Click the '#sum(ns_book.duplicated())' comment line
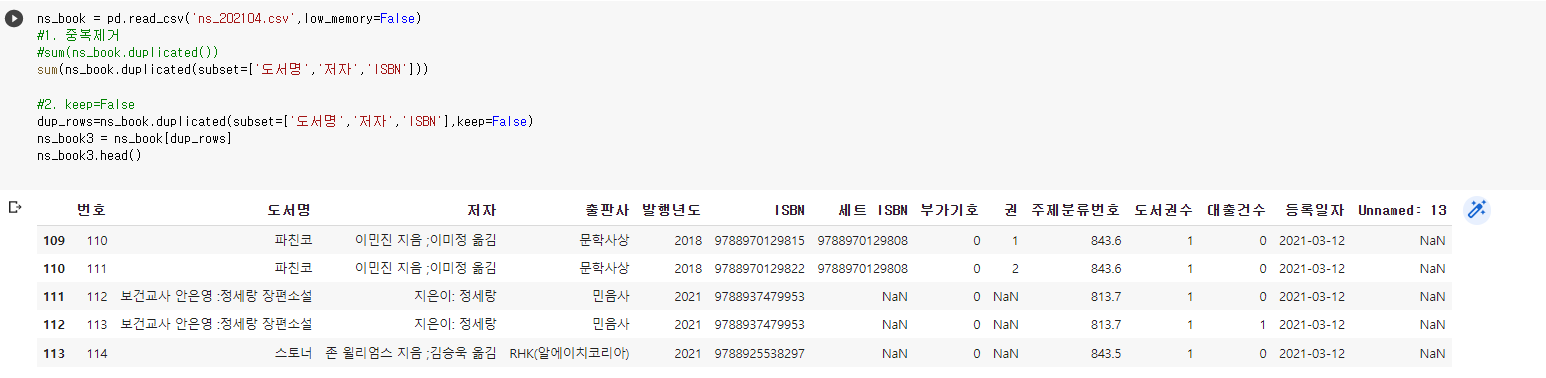1546x378 pixels. tap(127, 52)
